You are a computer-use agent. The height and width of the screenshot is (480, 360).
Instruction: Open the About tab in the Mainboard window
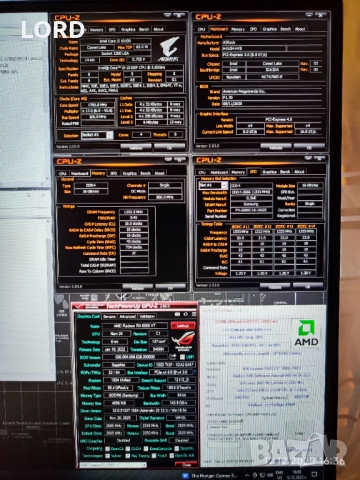click(300, 29)
